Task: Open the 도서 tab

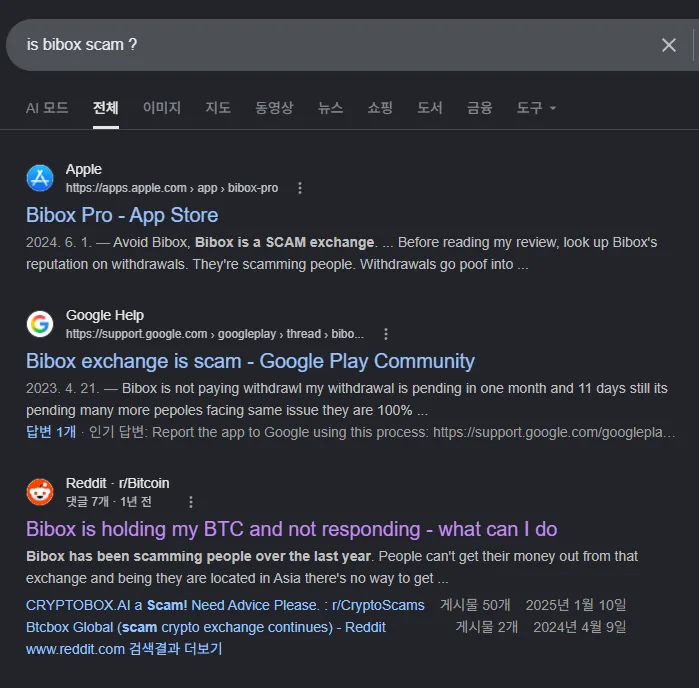Action: click(430, 107)
